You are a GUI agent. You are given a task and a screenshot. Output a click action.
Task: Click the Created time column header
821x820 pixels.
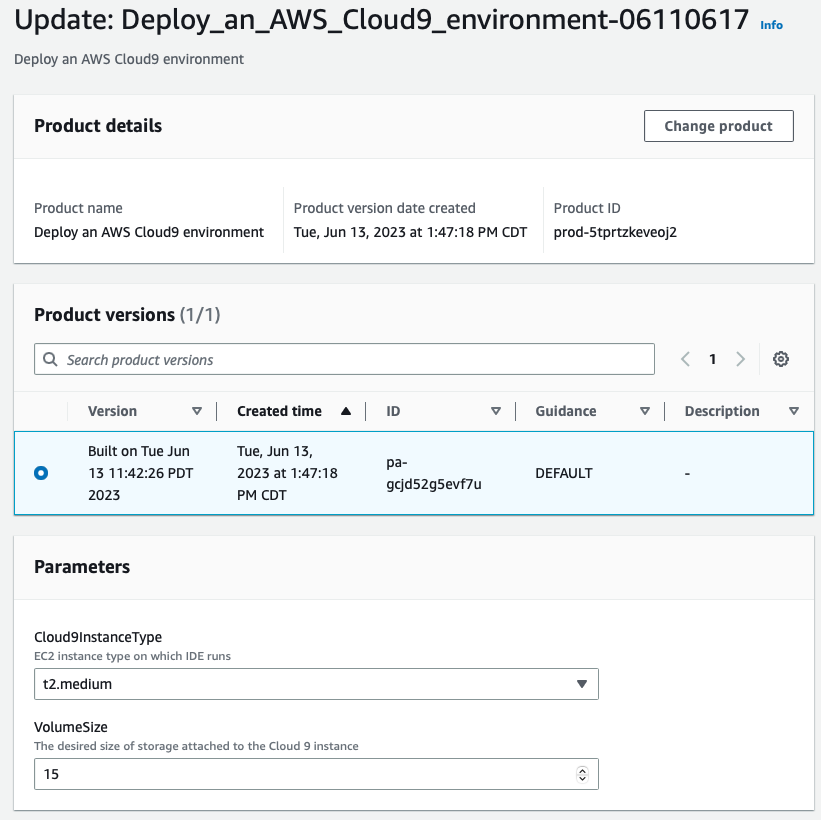tap(279, 411)
